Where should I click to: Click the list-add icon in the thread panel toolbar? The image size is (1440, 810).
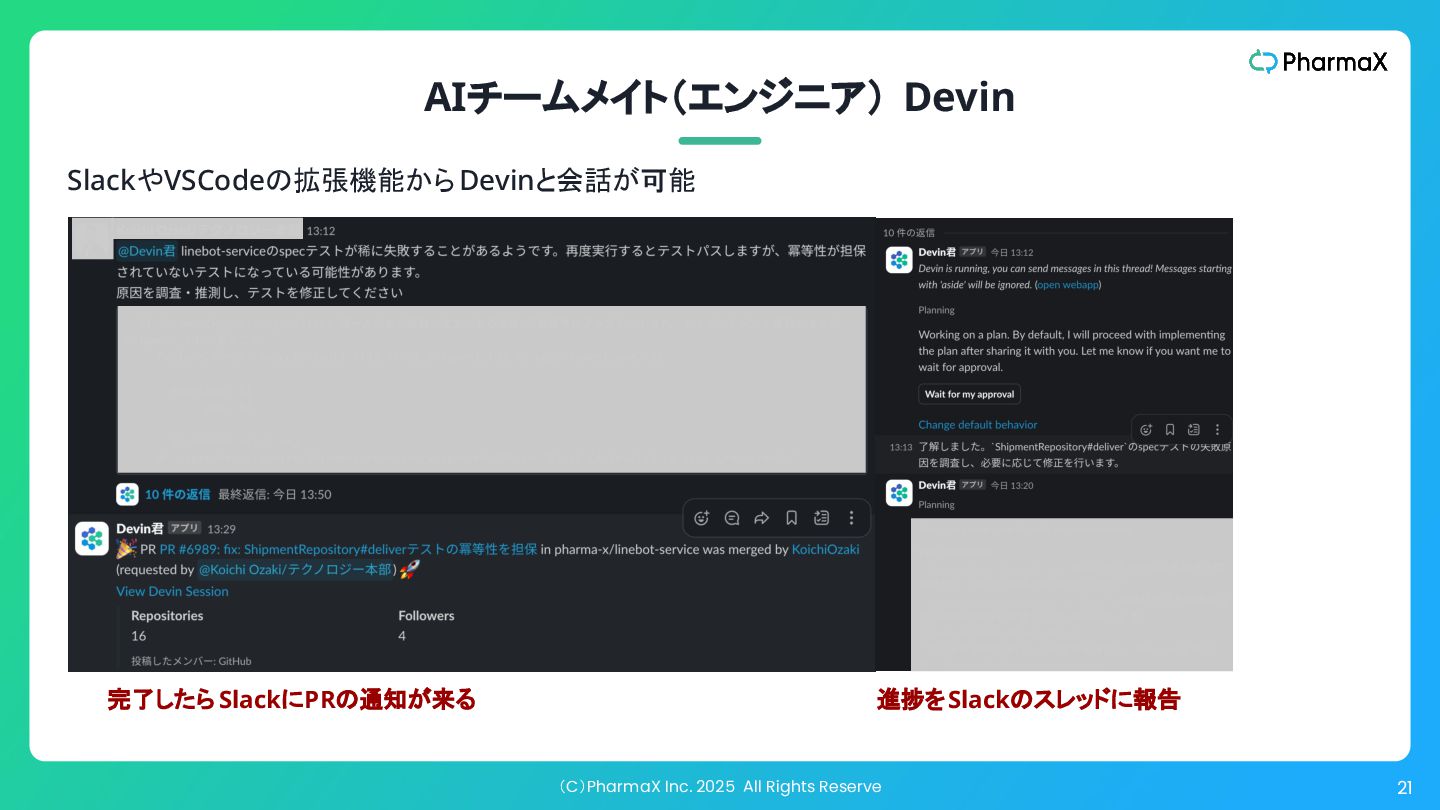coord(1193,430)
